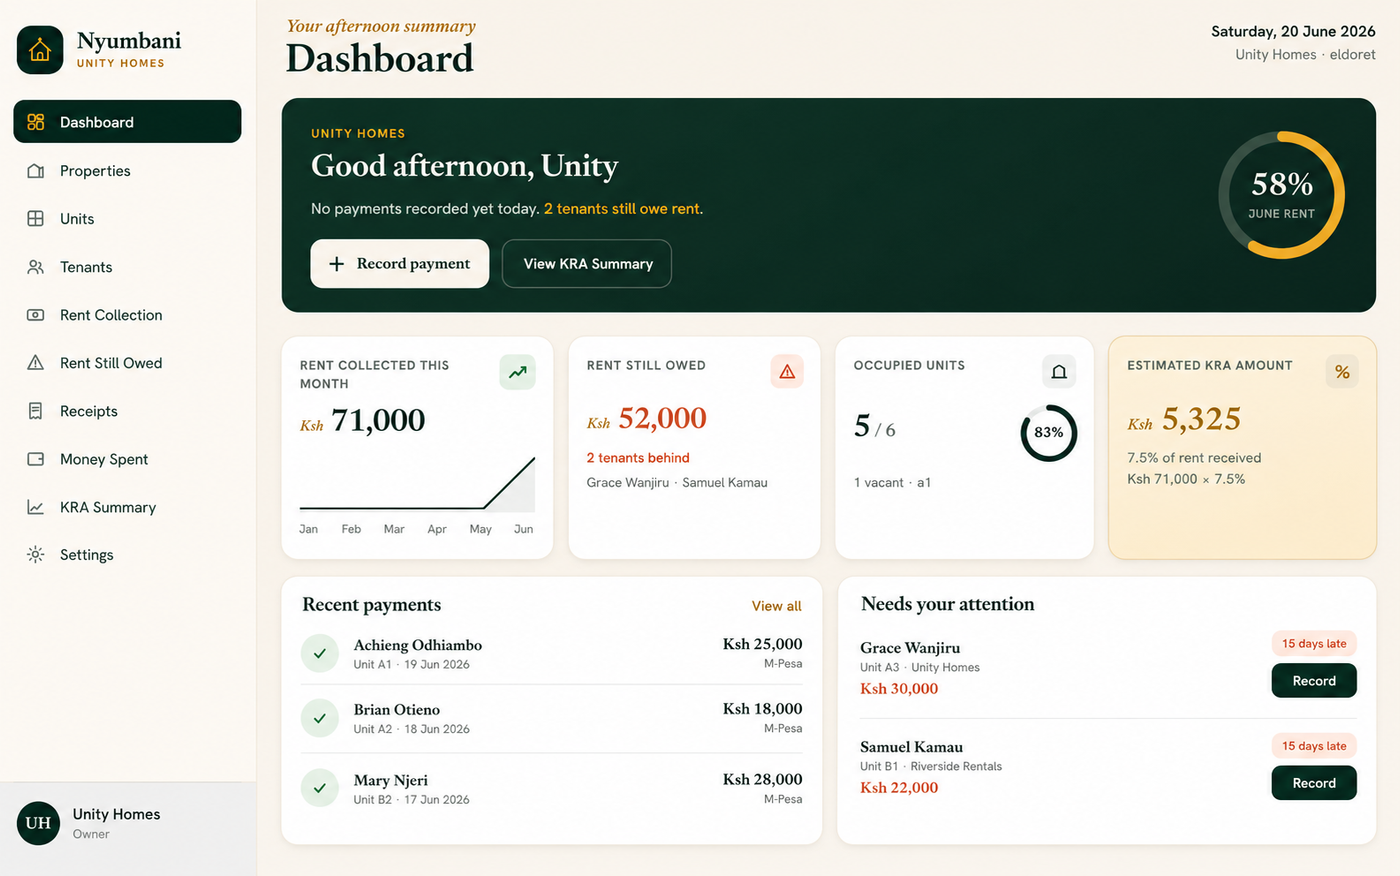Click the Units grid icon
1400x876 pixels.
[x=36, y=219]
